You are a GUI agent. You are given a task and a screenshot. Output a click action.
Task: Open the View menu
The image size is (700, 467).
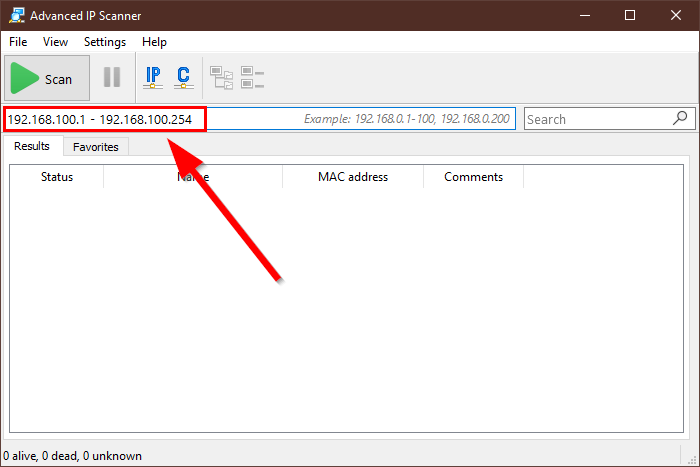[55, 42]
